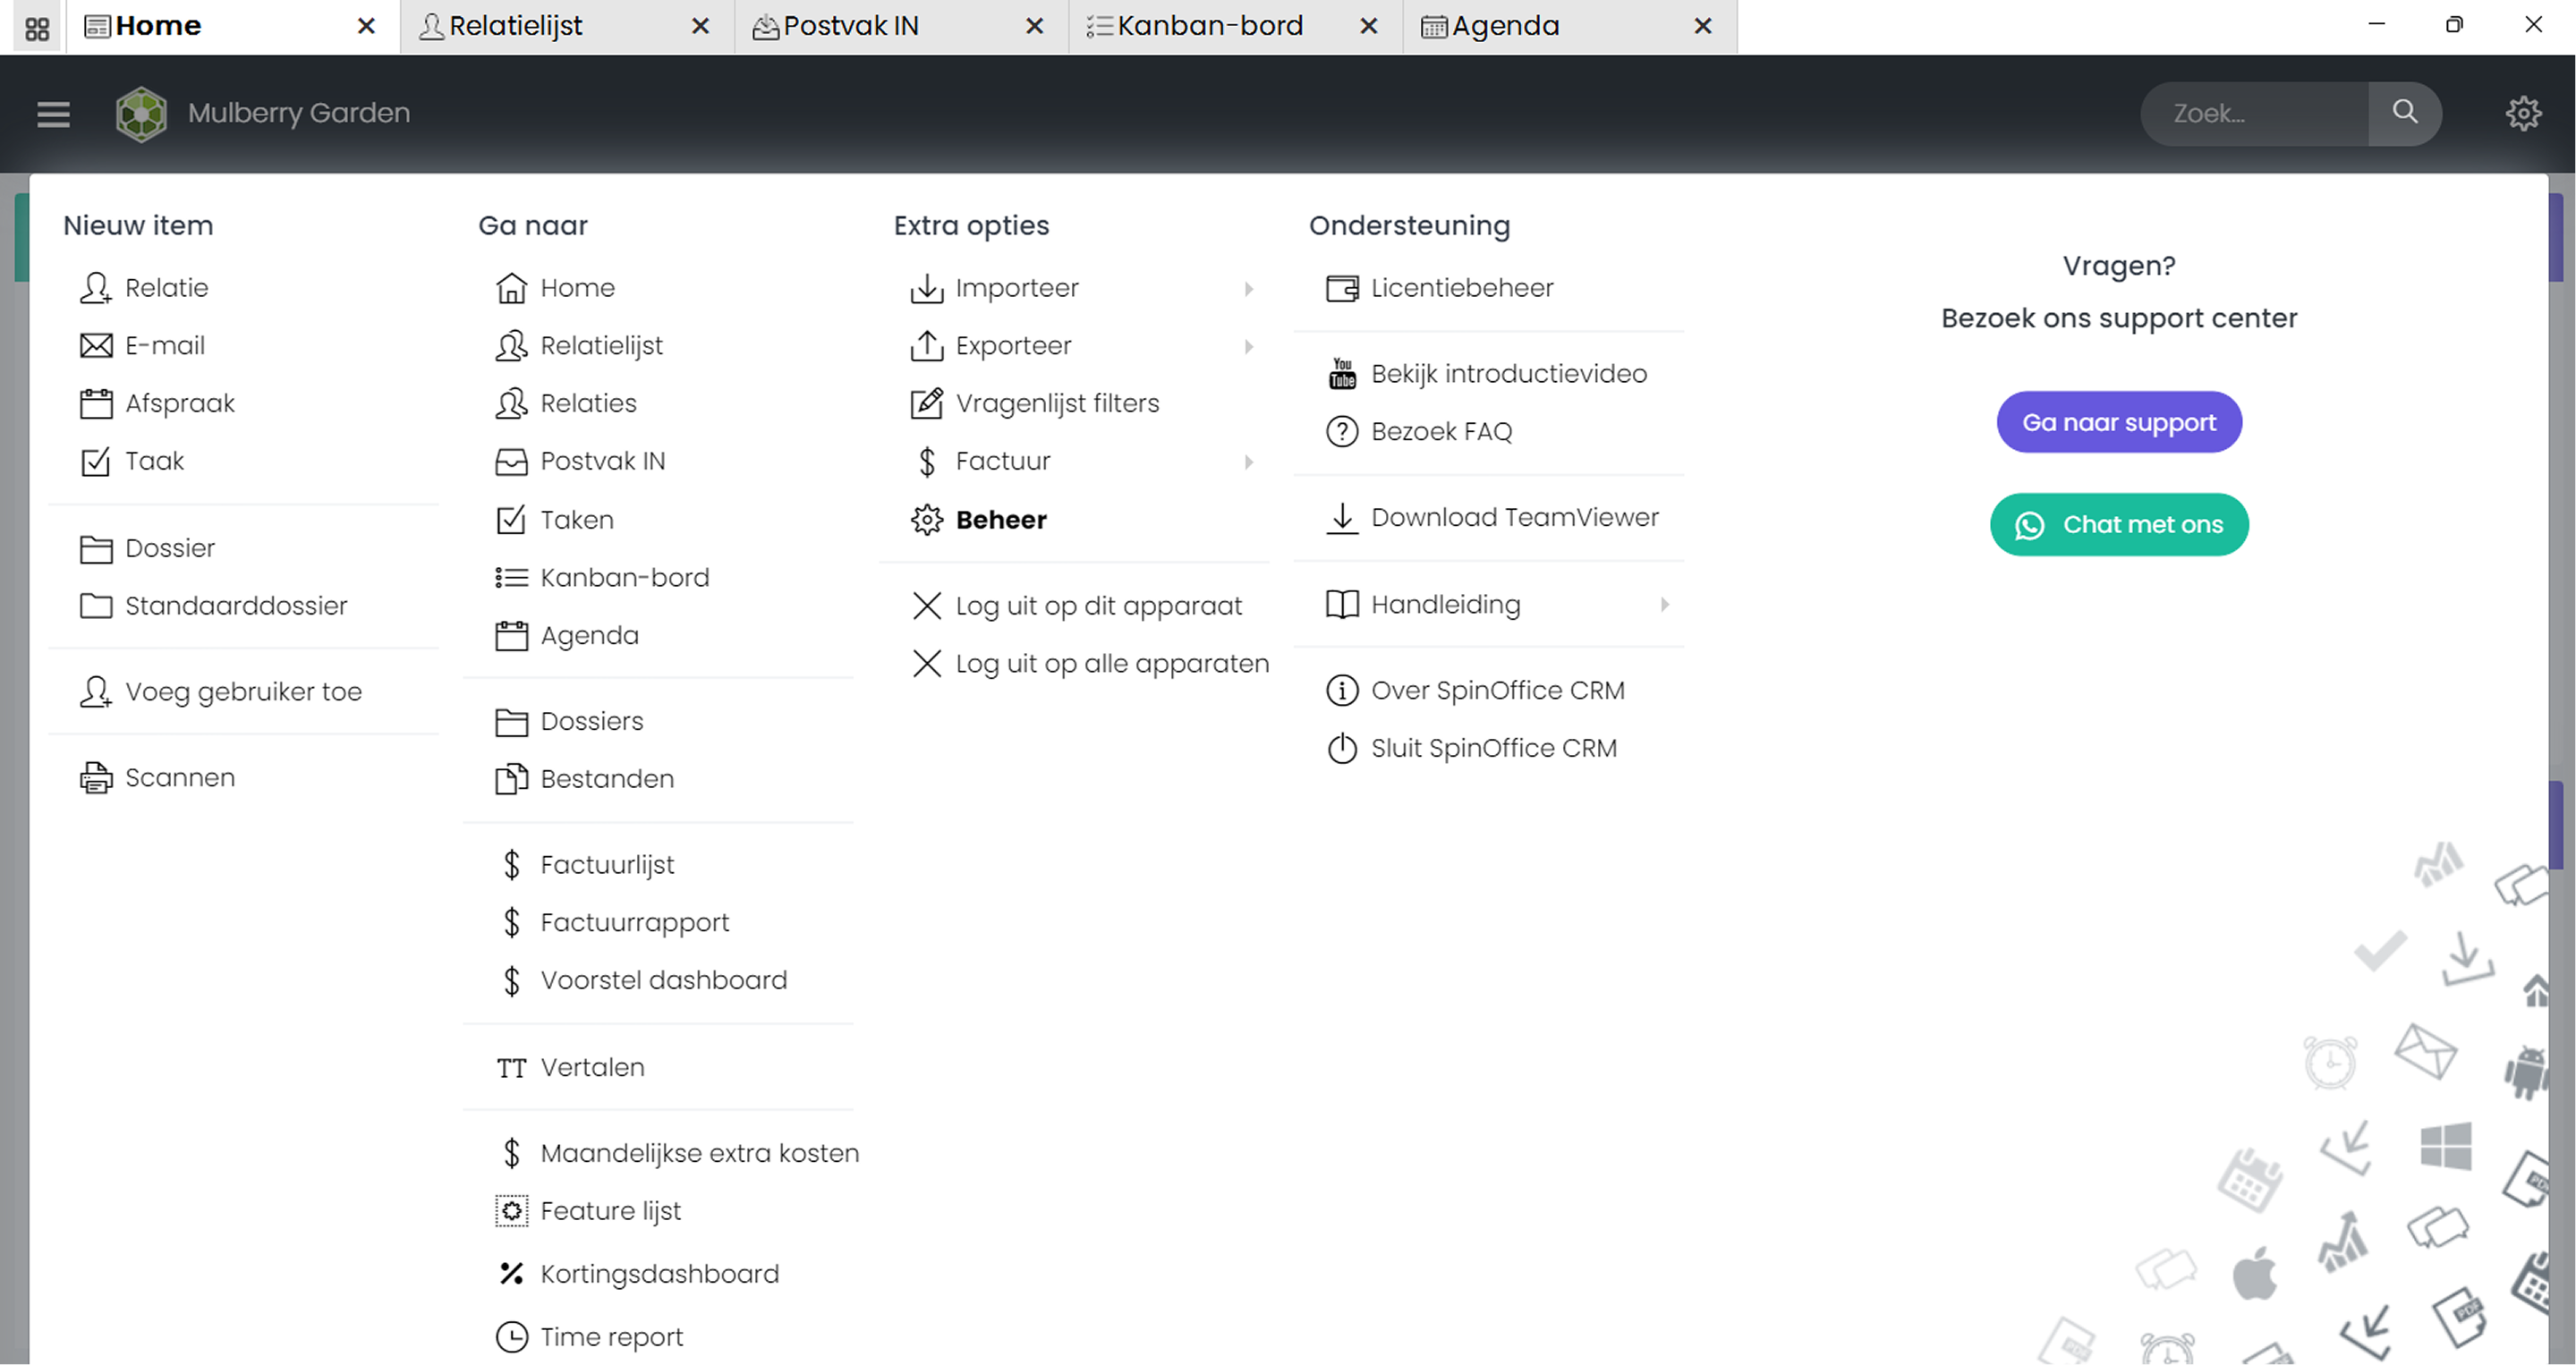The height and width of the screenshot is (1365, 2576).
Task: Expand the Factuur submenu arrow
Action: (1249, 462)
